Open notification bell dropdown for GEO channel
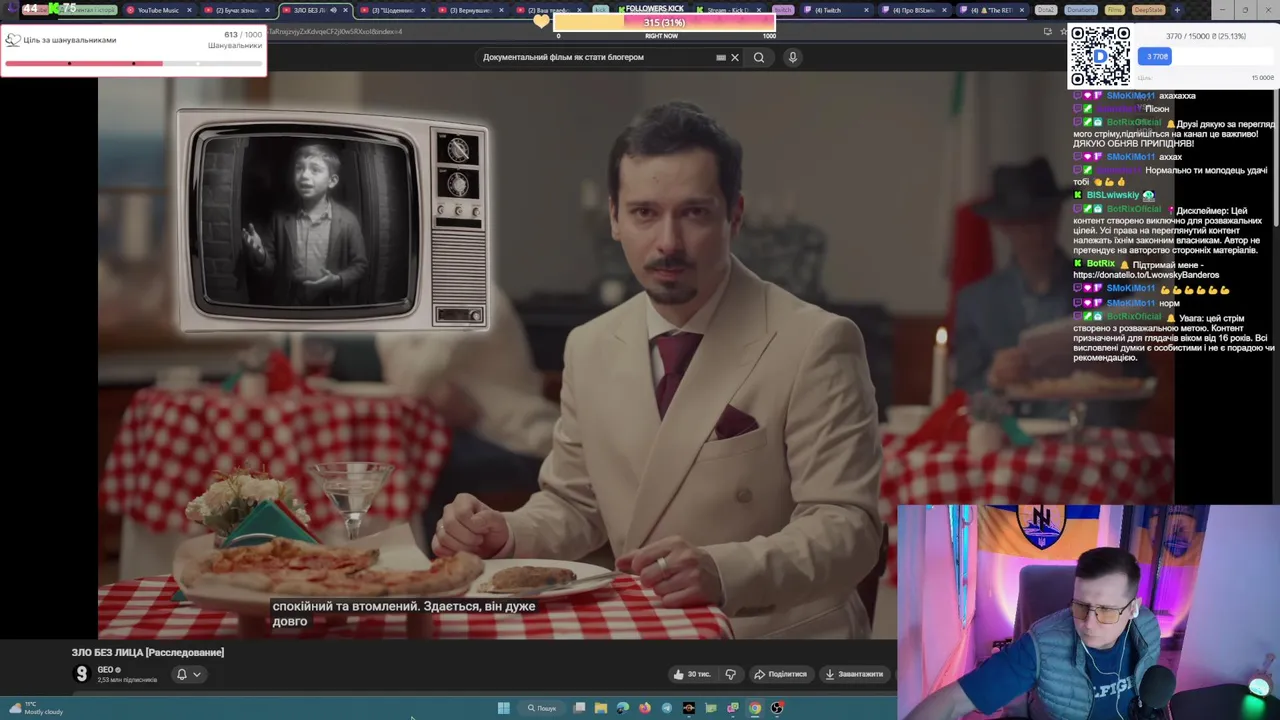Image resolution: width=1280 pixels, height=720 pixels. [188, 674]
